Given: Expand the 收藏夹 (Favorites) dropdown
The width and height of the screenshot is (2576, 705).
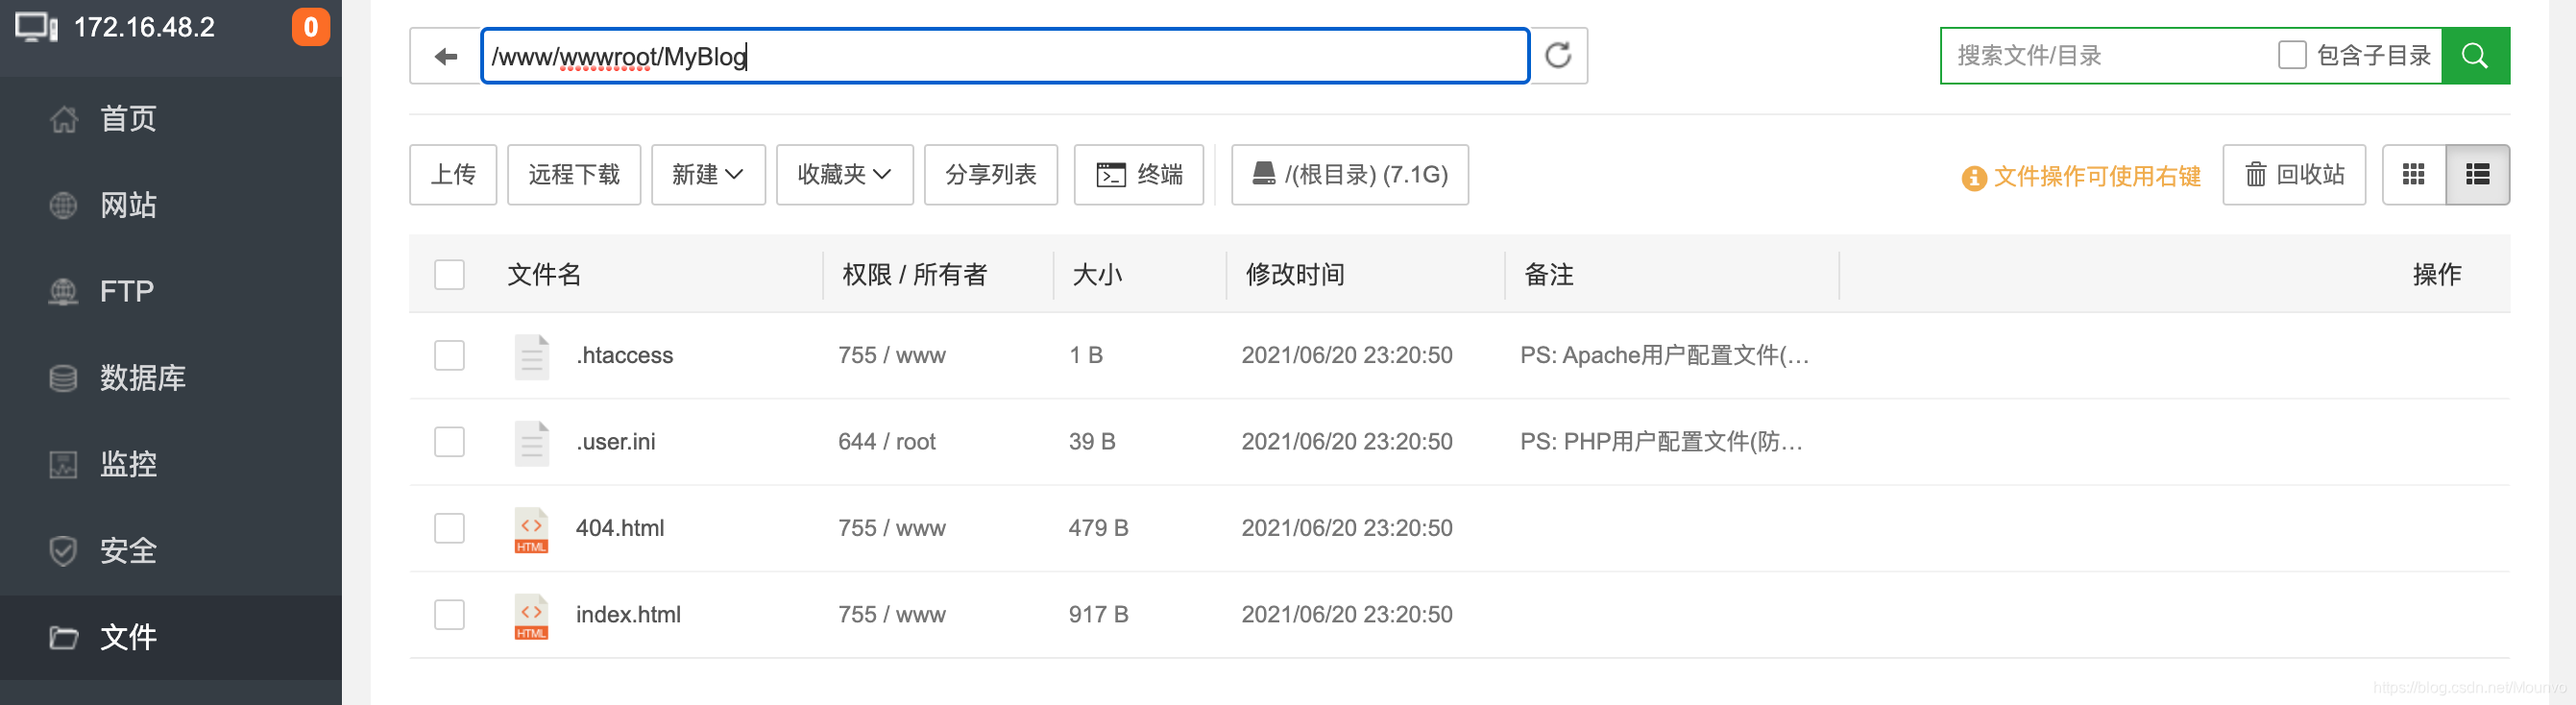Looking at the screenshot, I should click(x=844, y=175).
